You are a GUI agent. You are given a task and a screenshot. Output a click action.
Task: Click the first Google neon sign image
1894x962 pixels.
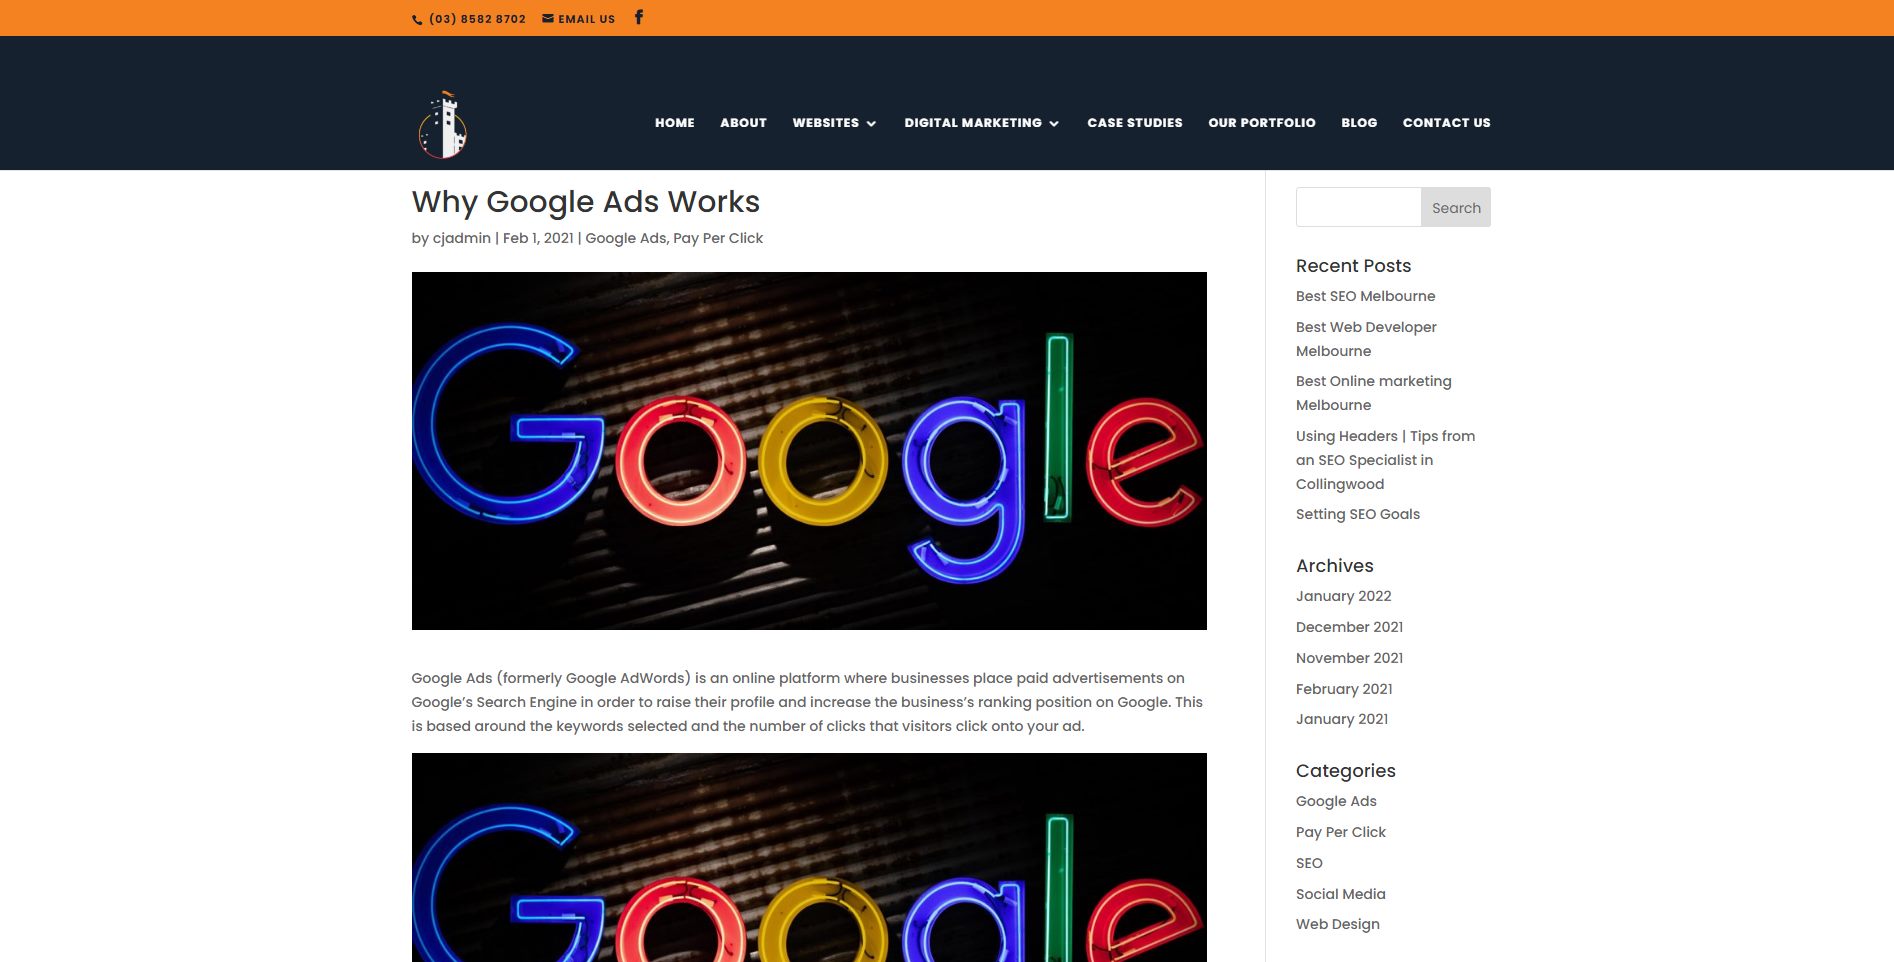click(809, 451)
